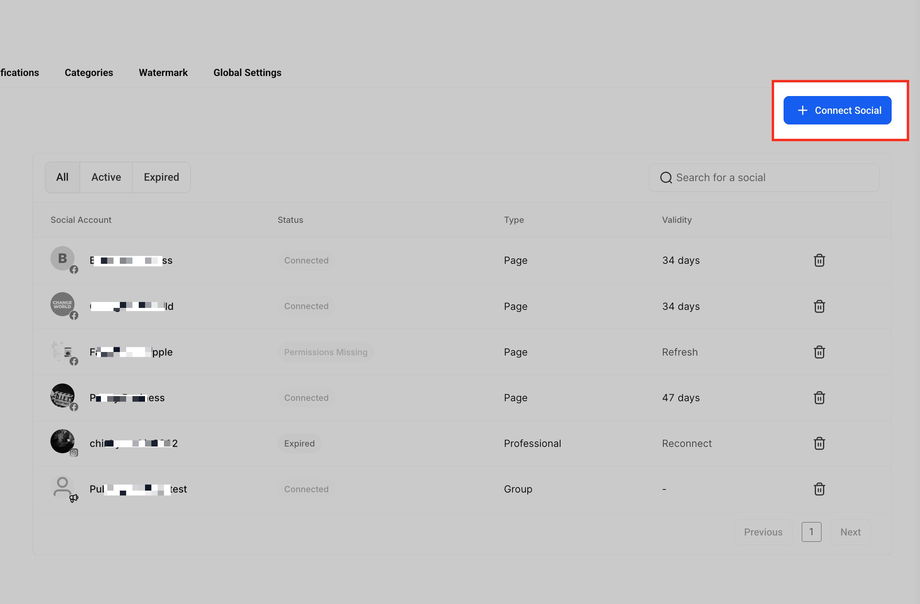Image resolution: width=920 pixels, height=604 pixels.
Task: Click the Refresh validity link
Action: (680, 352)
